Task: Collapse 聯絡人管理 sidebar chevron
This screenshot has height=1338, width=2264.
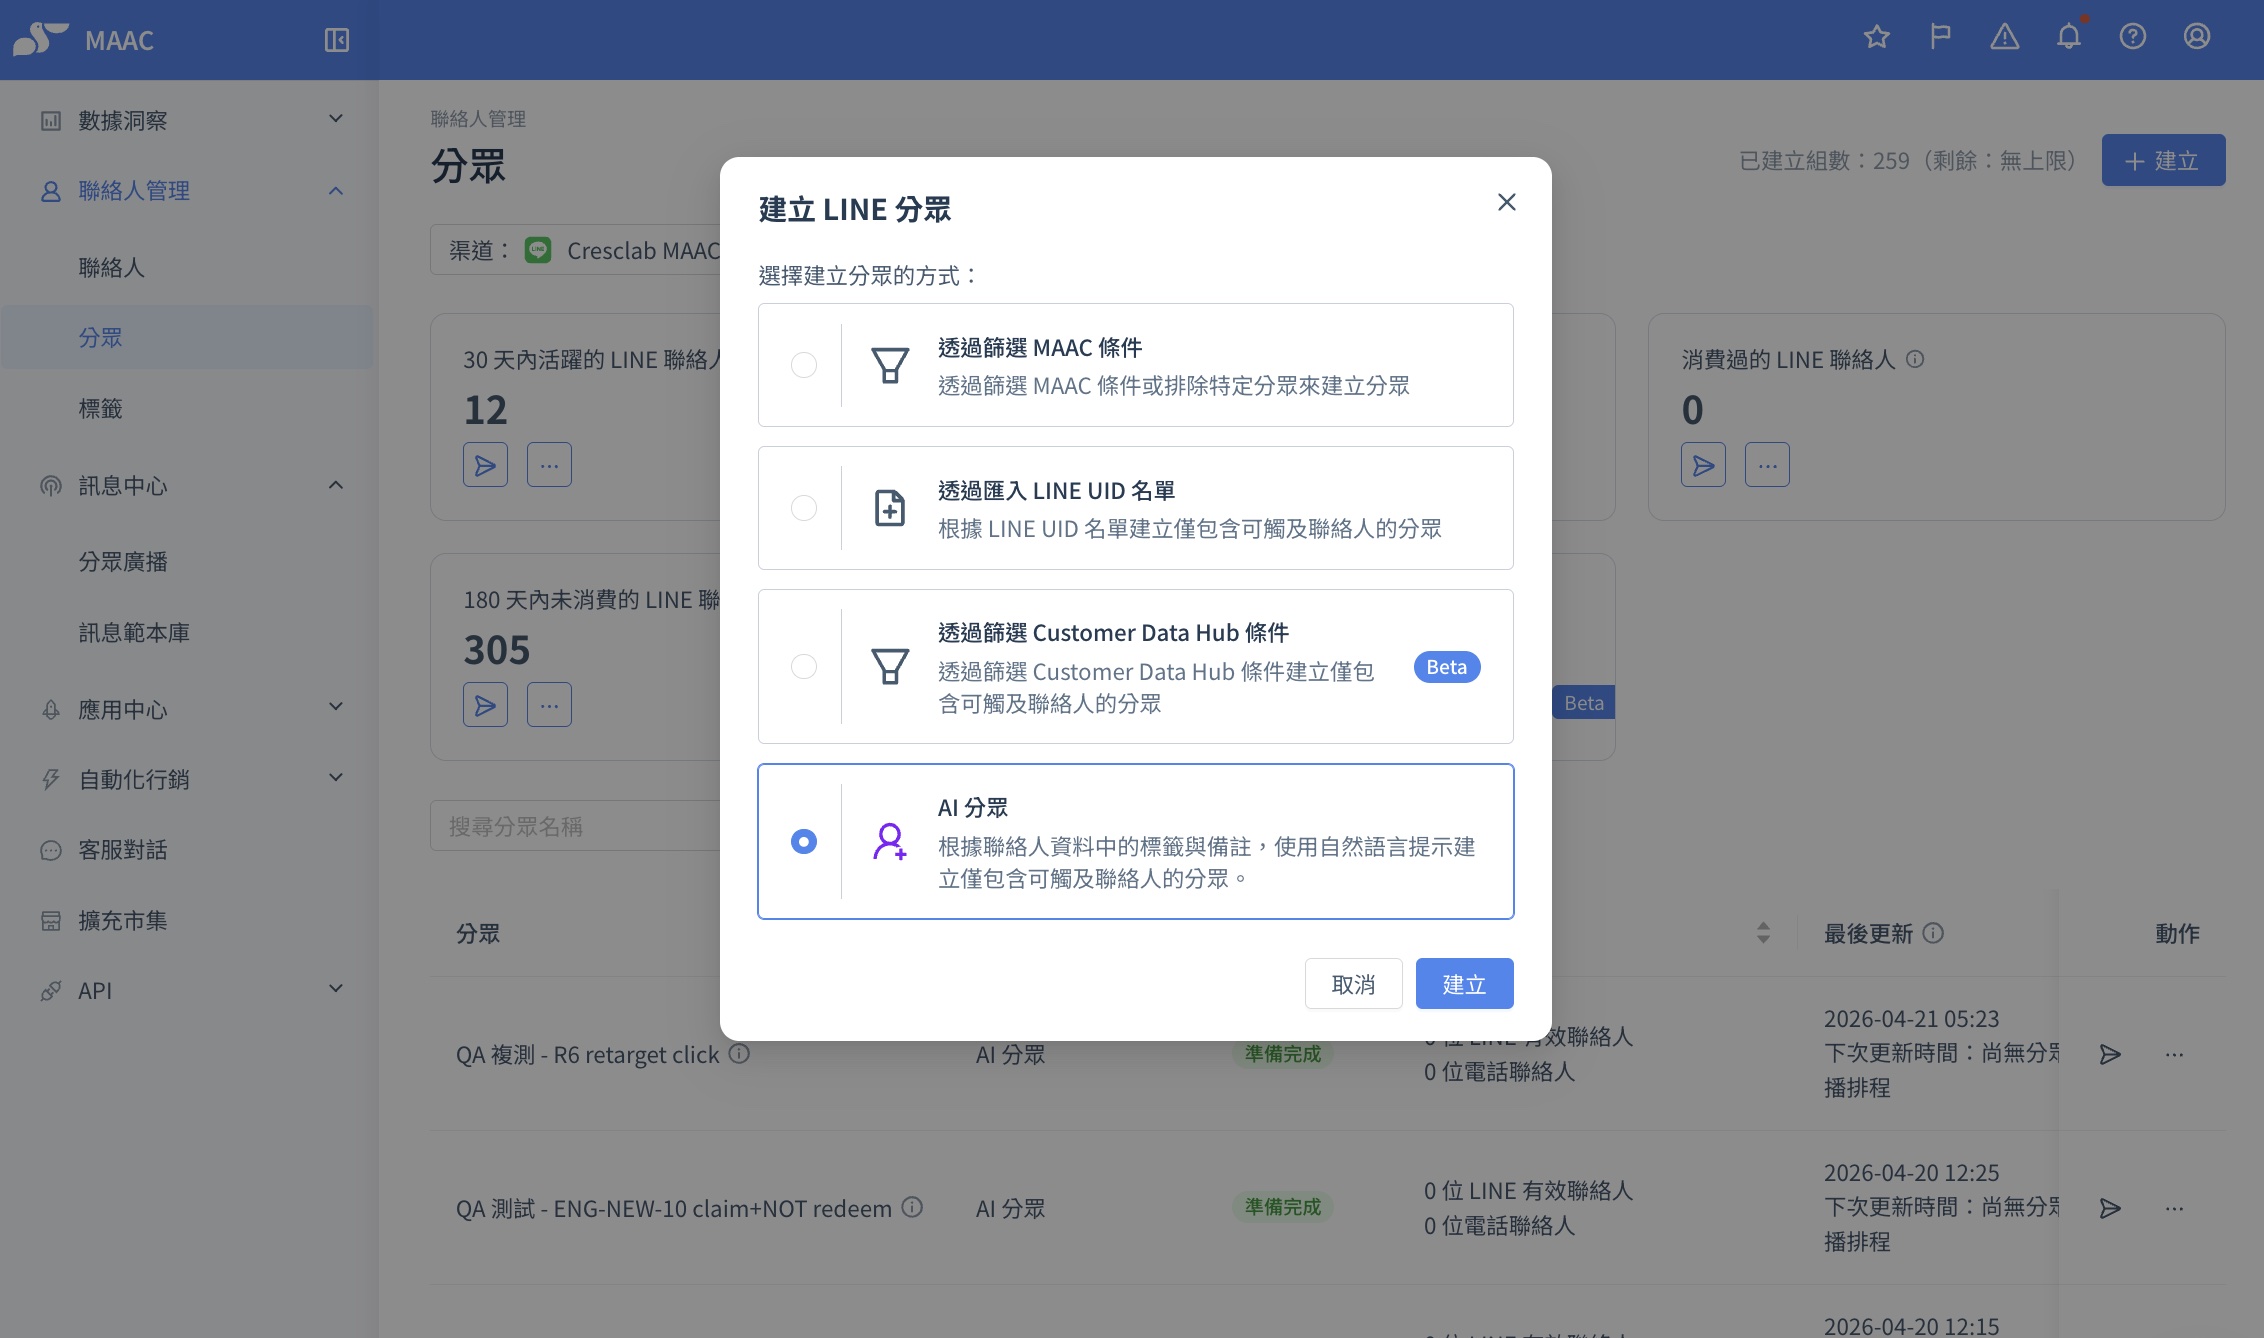Action: point(336,190)
